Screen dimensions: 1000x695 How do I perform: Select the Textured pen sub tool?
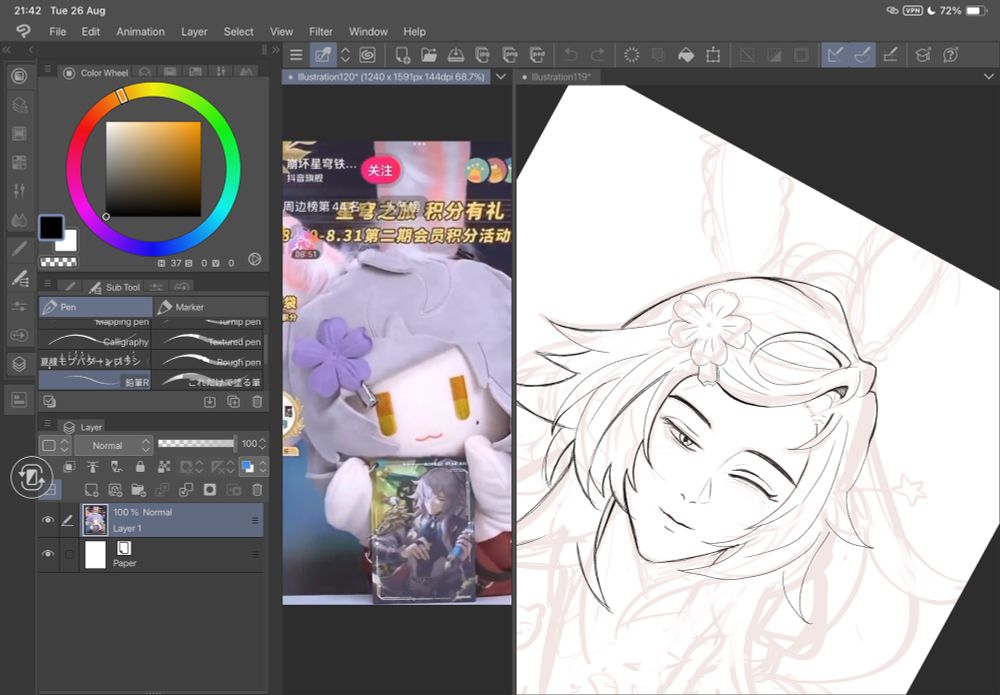coord(209,341)
